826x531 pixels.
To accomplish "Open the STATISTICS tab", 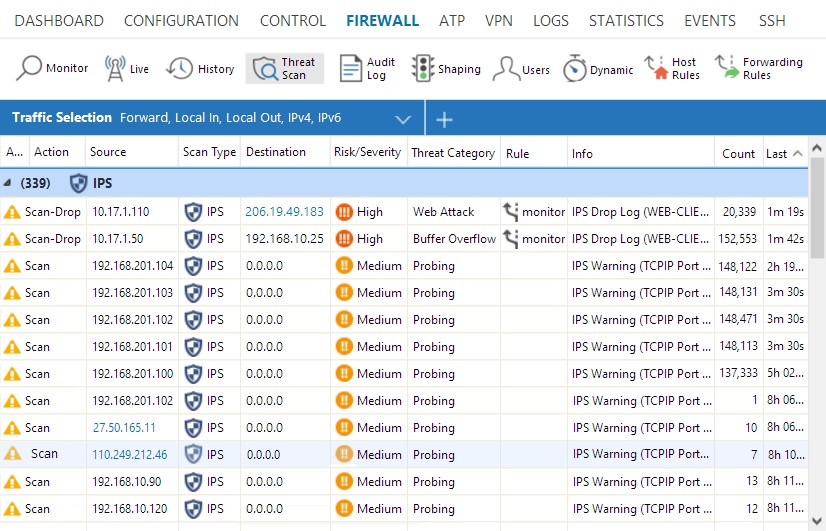I will [x=626, y=20].
